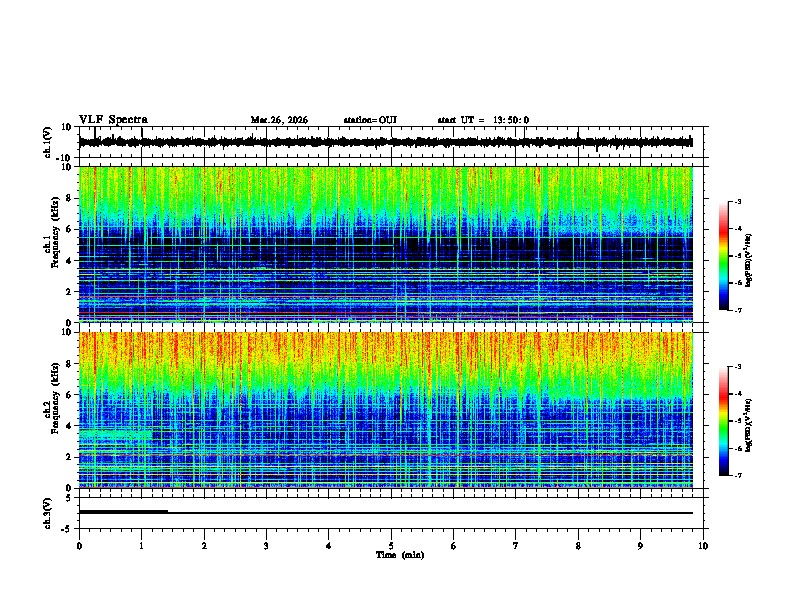
Task: Click time axis tick label "9"
Action: 640,546
